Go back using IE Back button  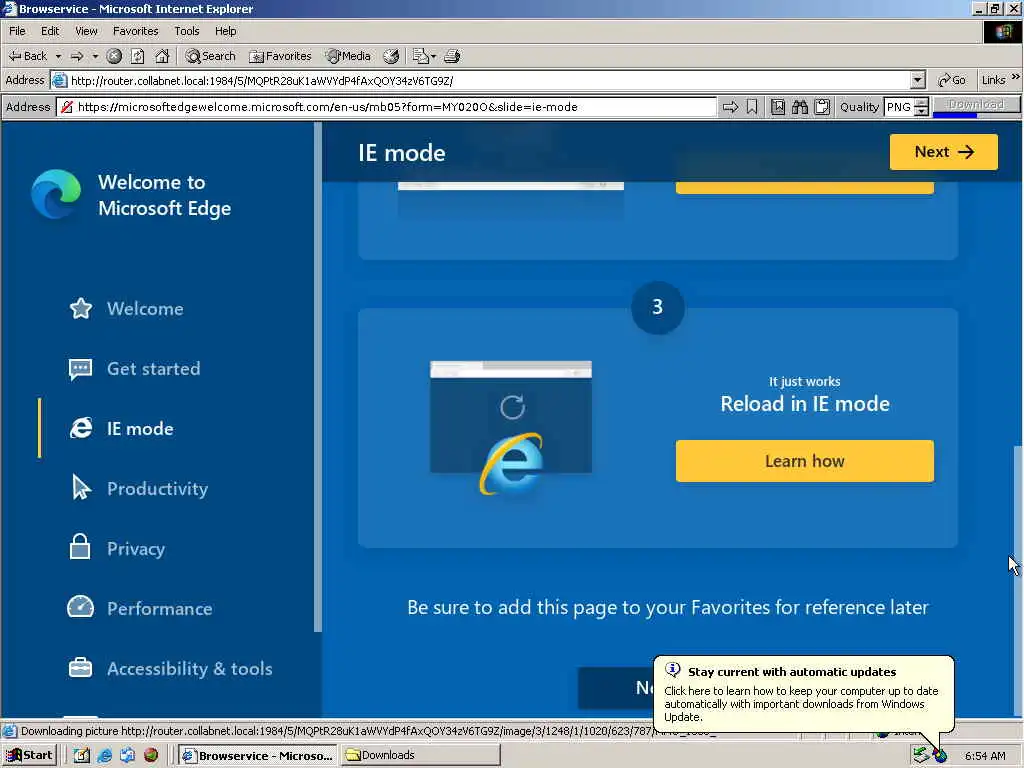[x=27, y=56]
